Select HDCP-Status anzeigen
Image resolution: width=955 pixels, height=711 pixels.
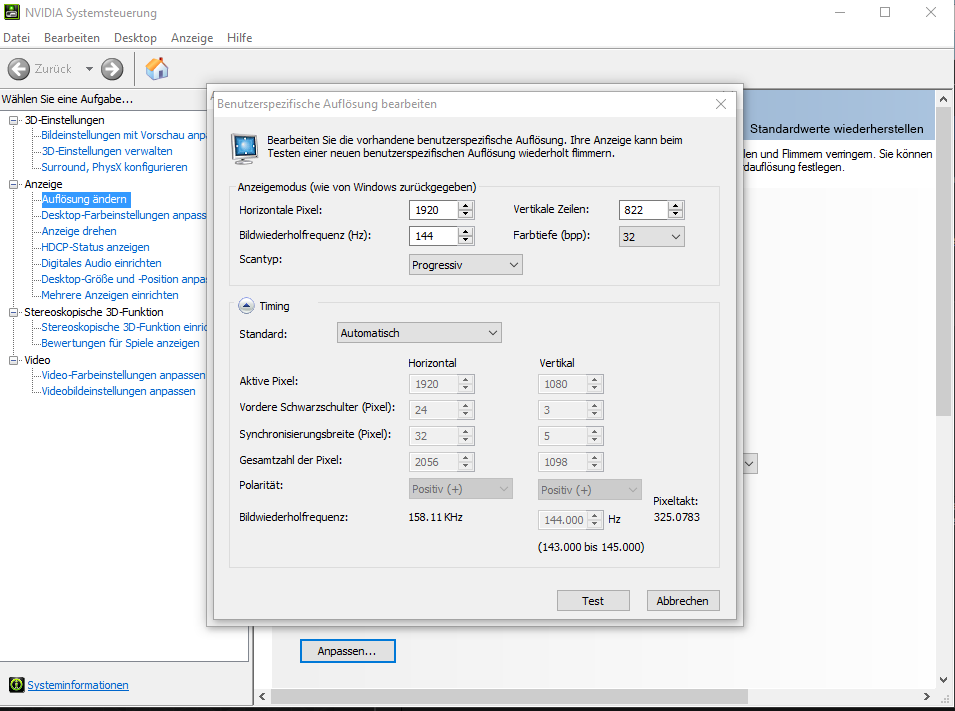pos(95,247)
